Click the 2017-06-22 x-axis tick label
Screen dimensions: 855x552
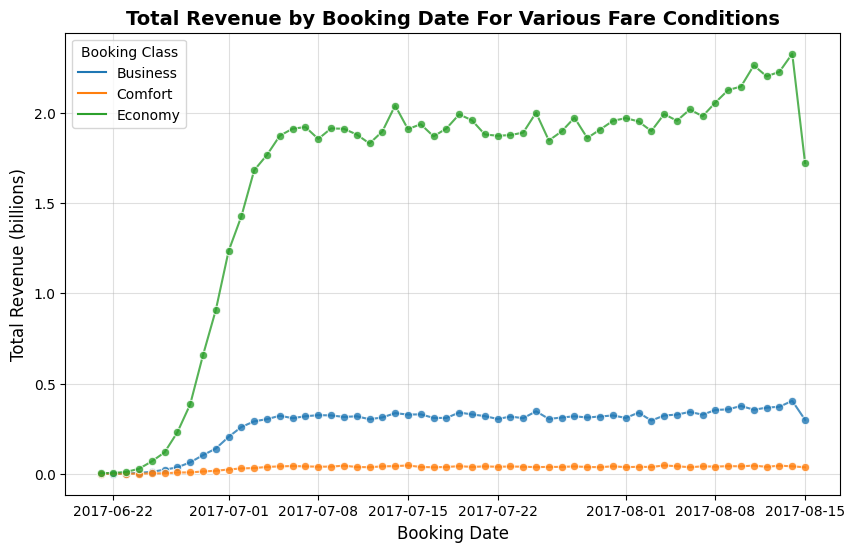tap(113, 509)
